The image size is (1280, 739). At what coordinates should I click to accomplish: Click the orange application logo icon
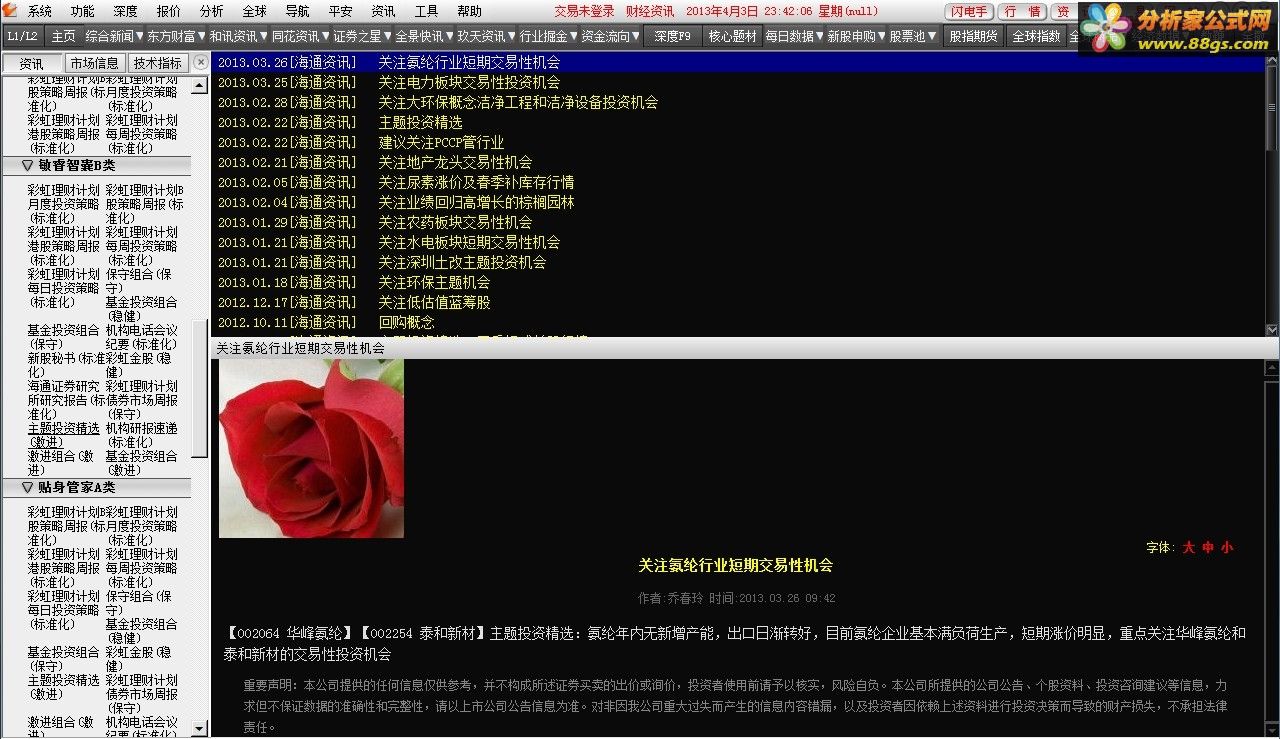pyautogui.click(x=10, y=11)
